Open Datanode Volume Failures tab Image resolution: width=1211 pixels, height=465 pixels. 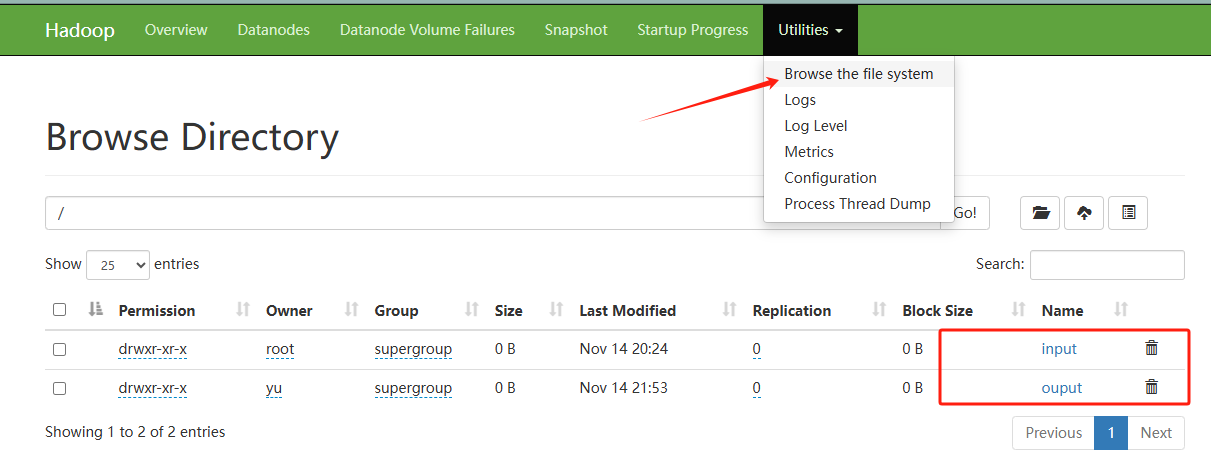(x=427, y=30)
